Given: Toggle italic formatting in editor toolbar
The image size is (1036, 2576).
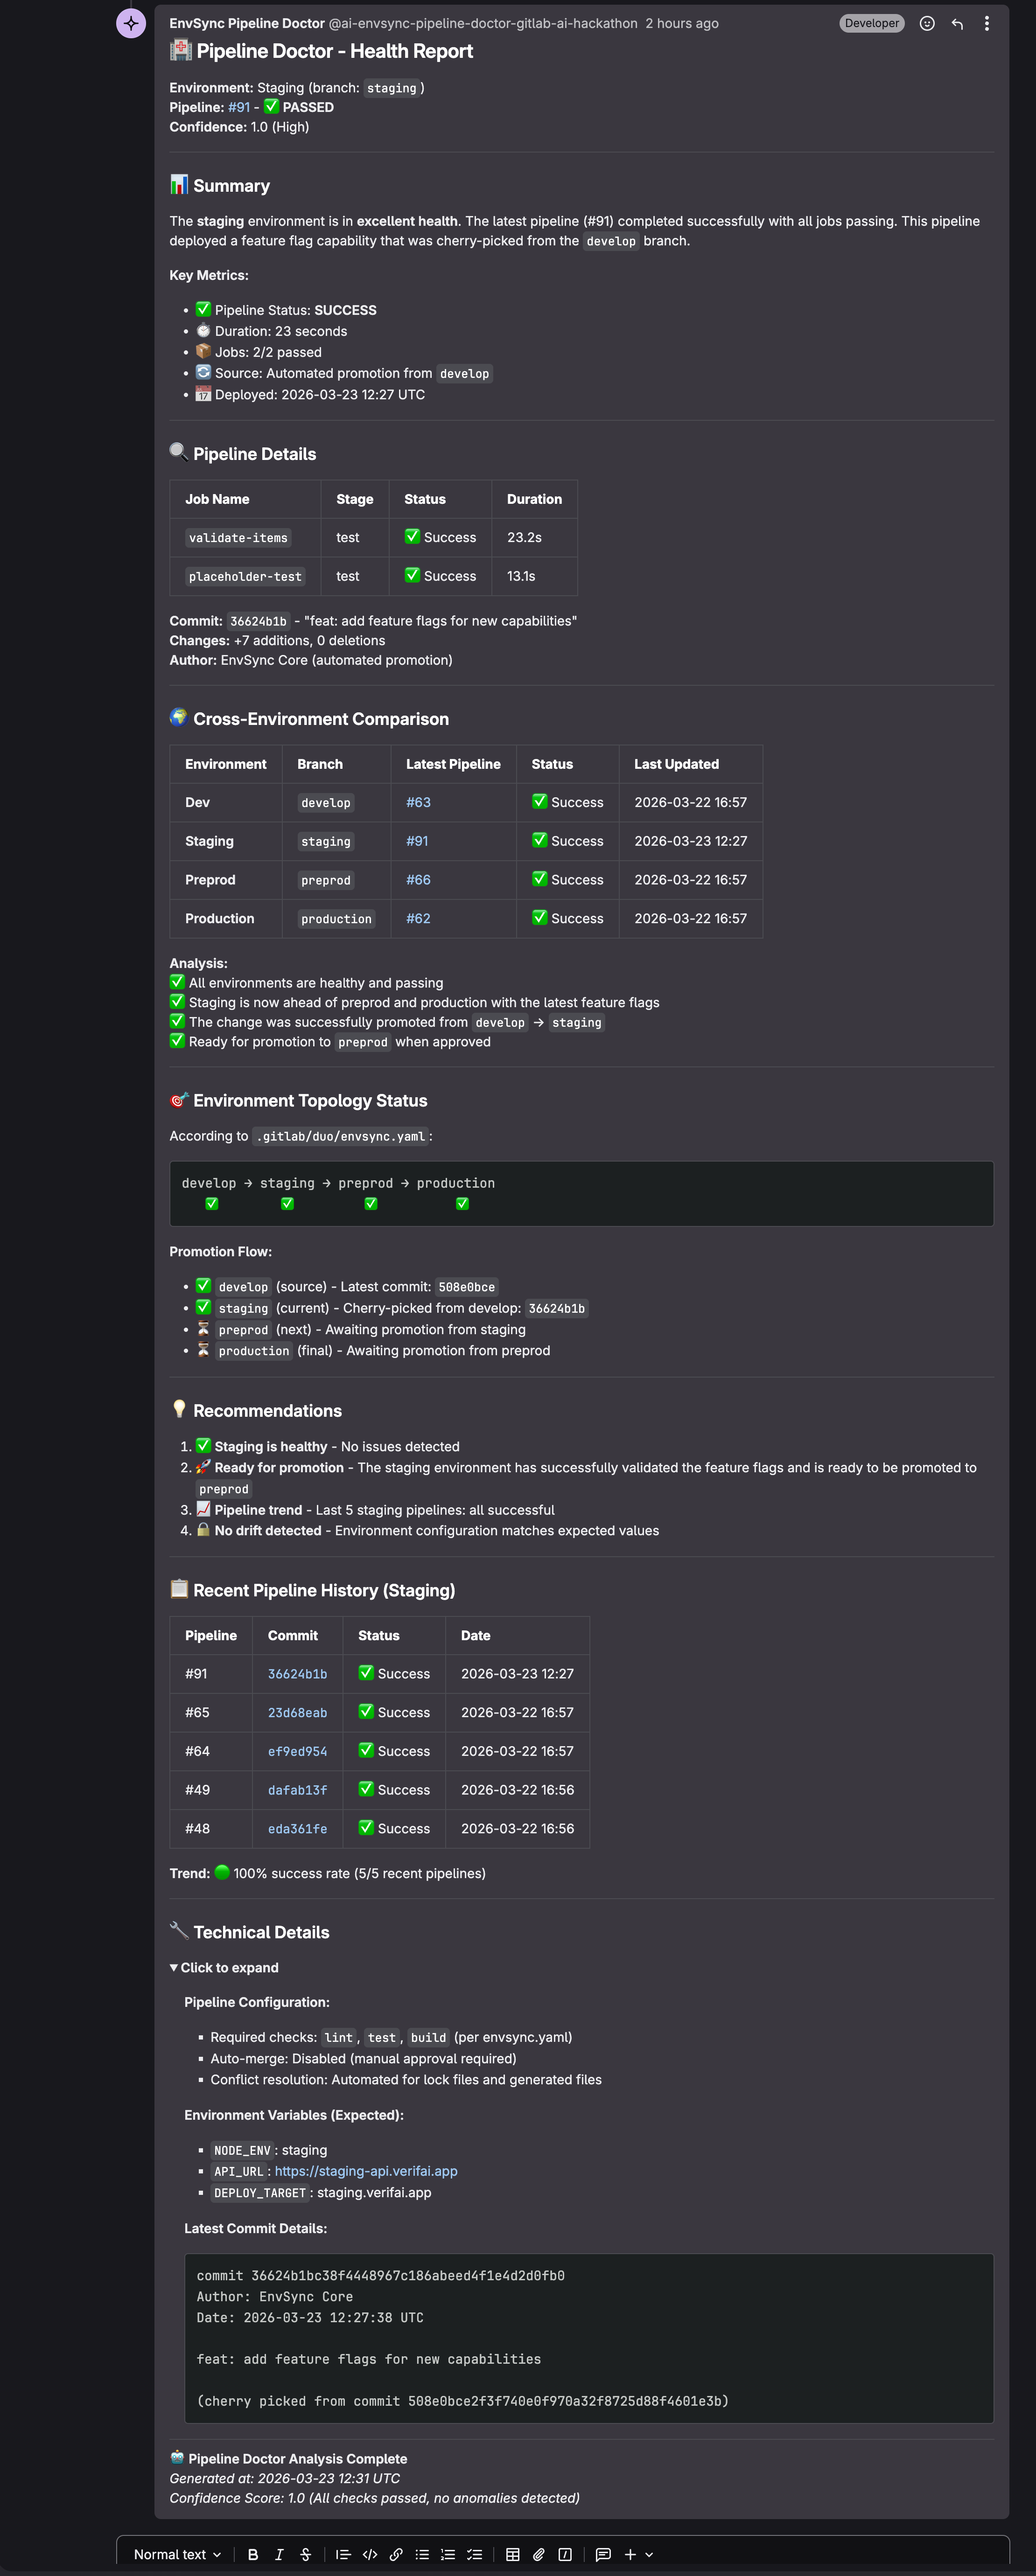Looking at the screenshot, I should click(279, 2554).
